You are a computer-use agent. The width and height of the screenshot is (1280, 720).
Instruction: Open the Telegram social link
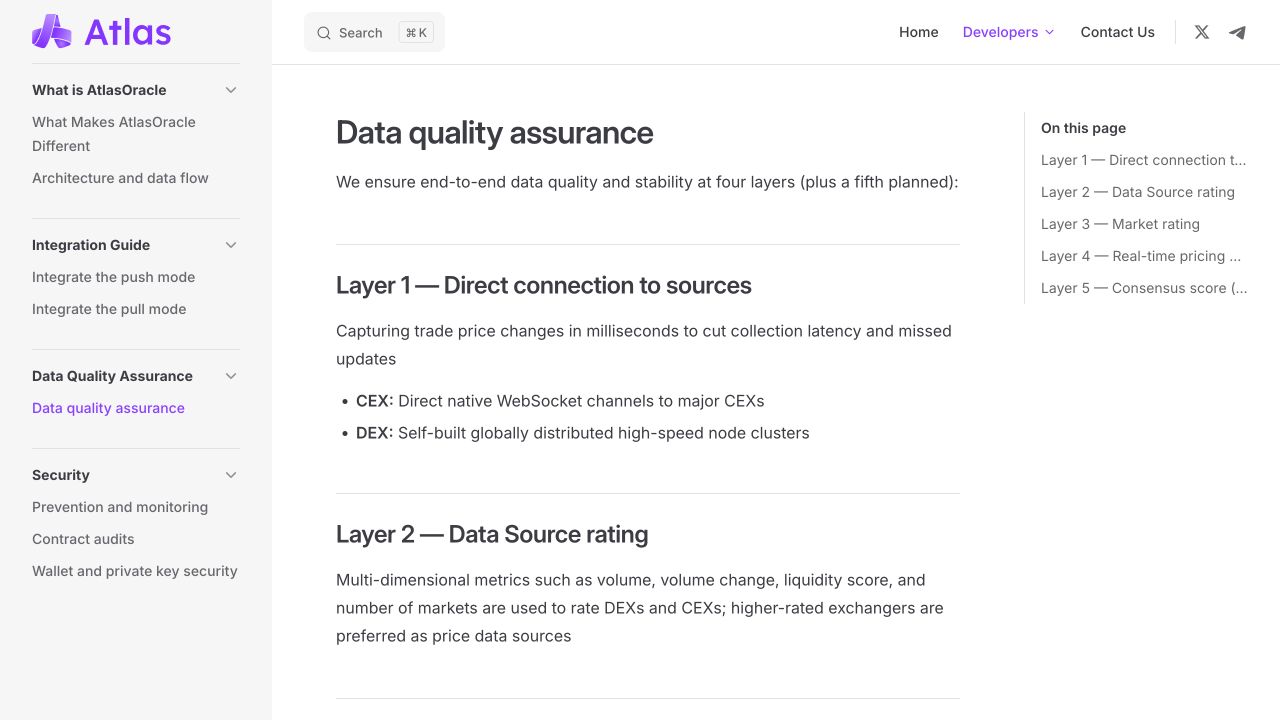point(1238,32)
